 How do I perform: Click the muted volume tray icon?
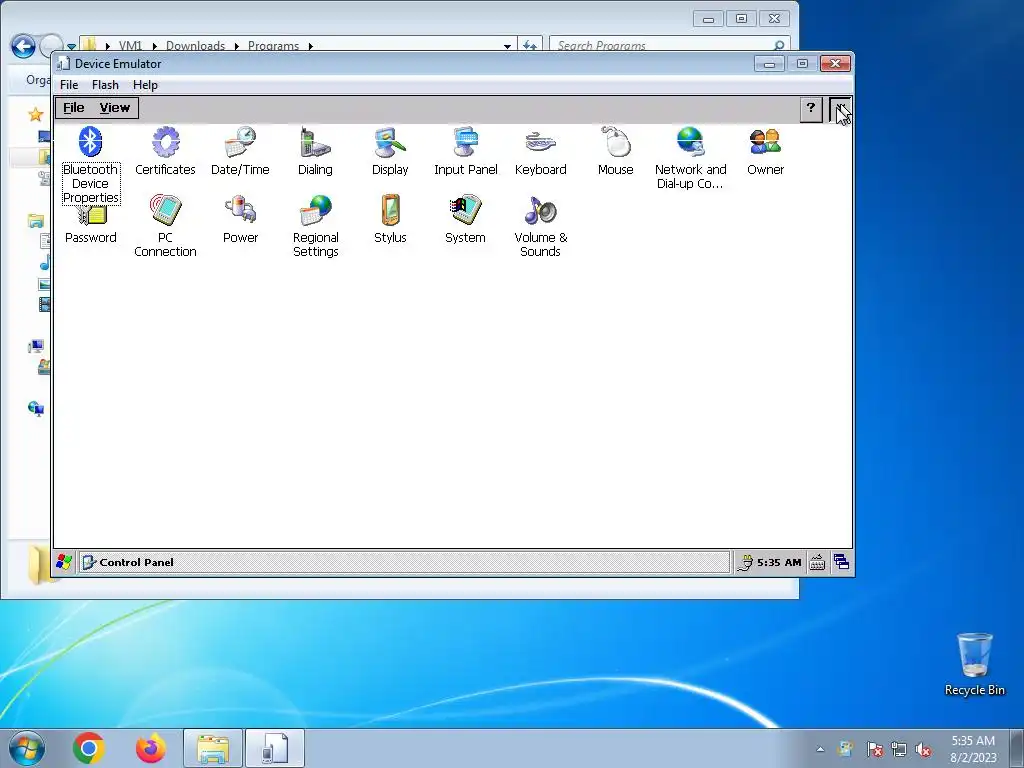click(923, 749)
